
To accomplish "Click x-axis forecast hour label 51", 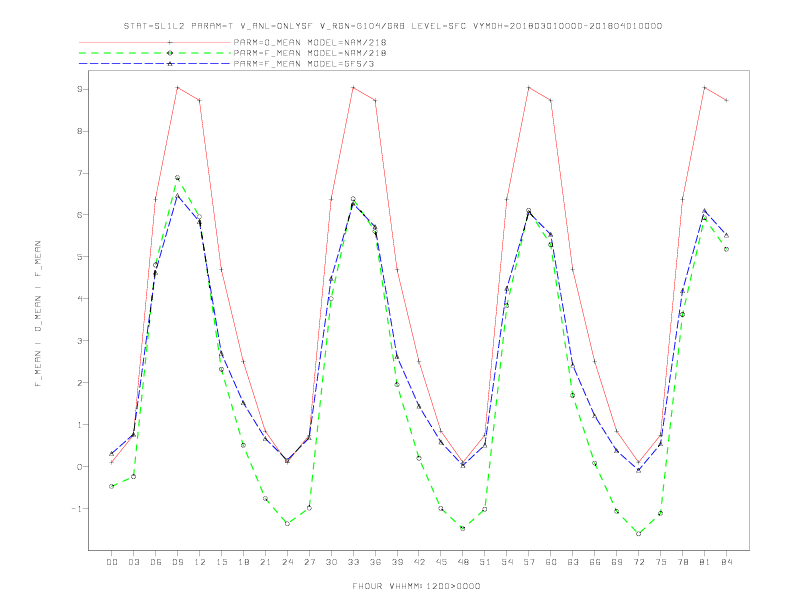I will [485, 562].
